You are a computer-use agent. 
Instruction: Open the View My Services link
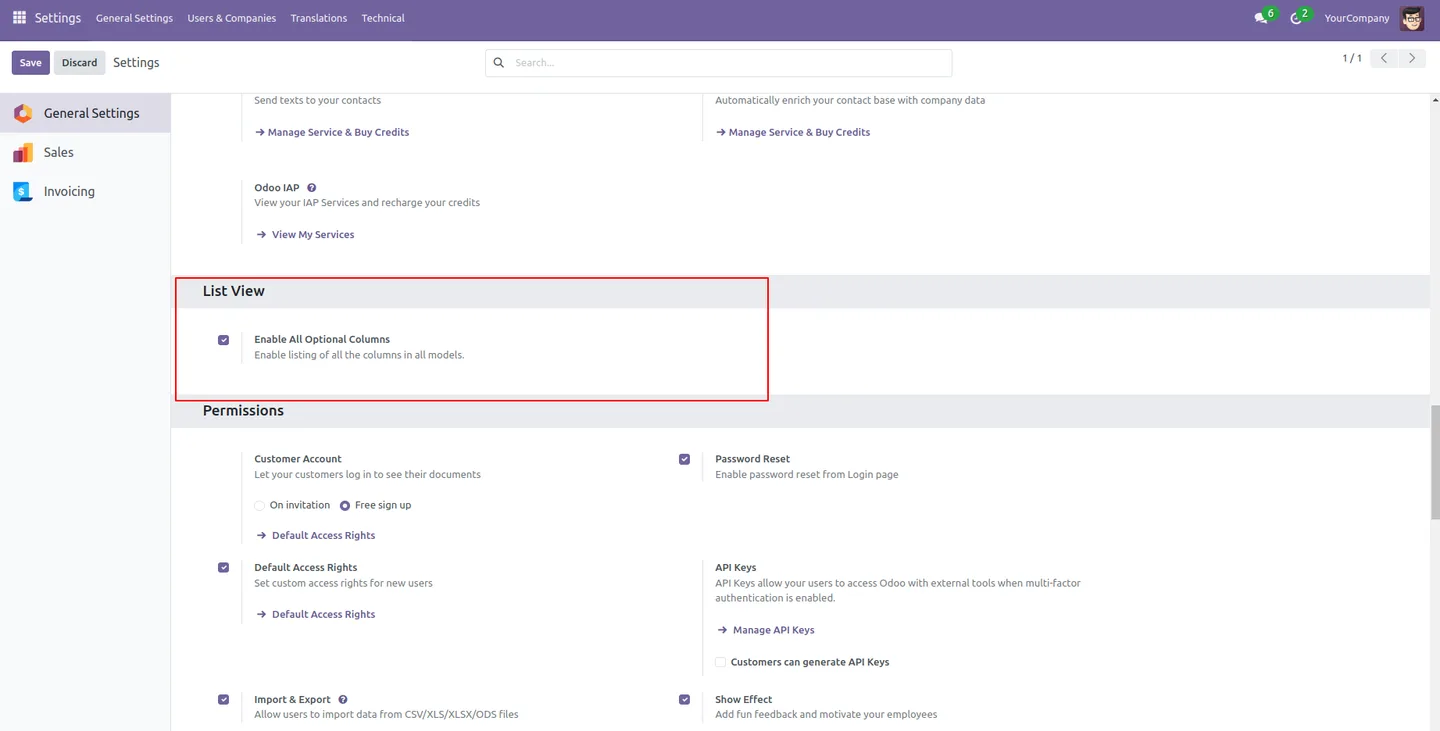tap(313, 235)
